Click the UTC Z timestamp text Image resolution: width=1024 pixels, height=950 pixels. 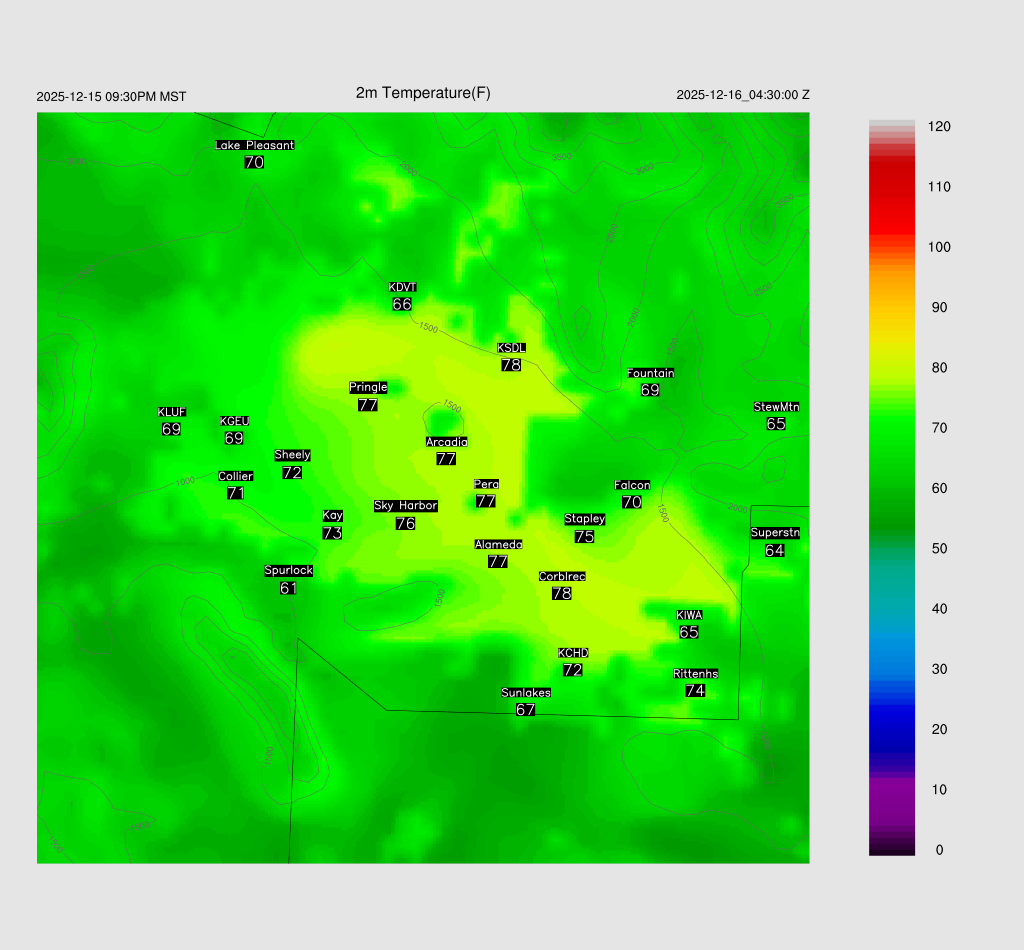[x=742, y=95]
